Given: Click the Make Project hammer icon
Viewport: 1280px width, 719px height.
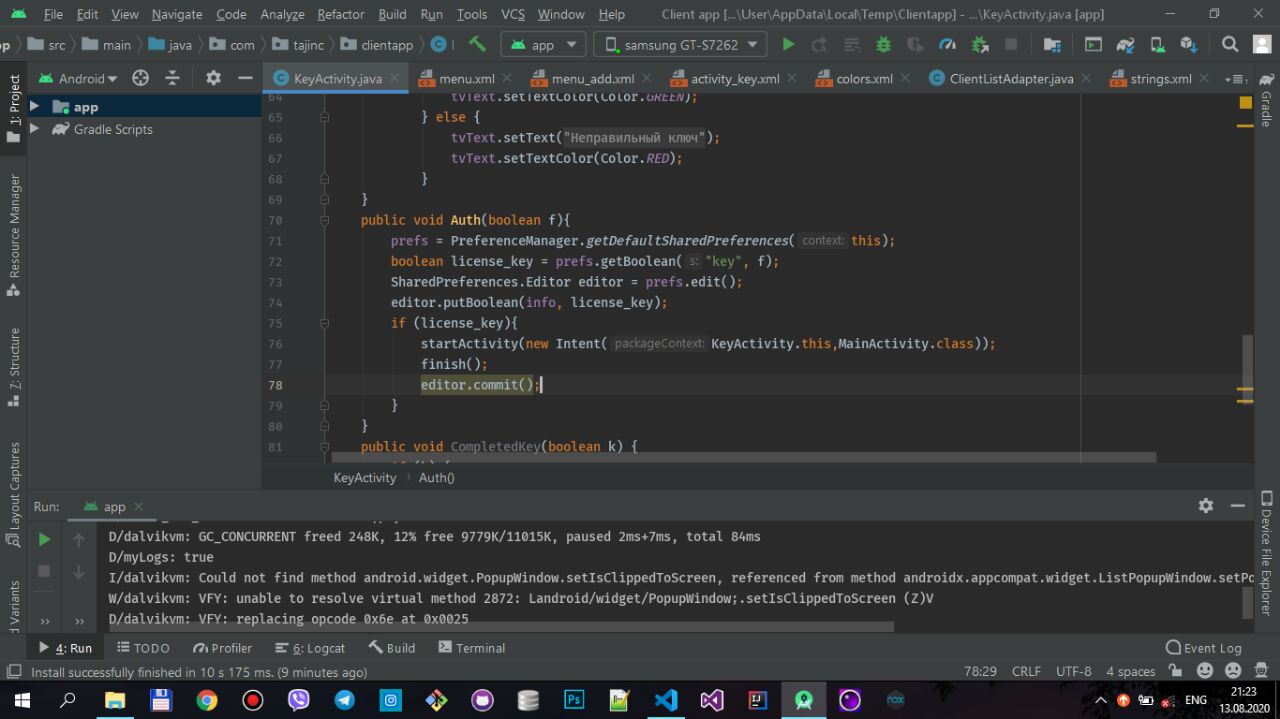Looking at the screenshot, I should (x=477, y=44).
